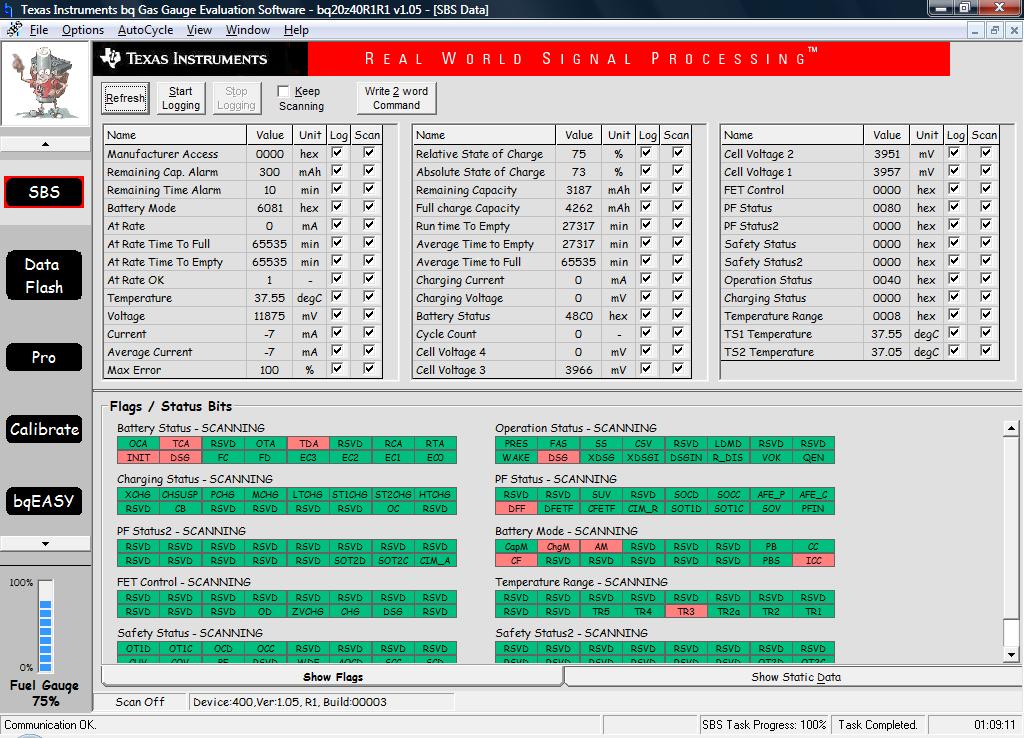This screenshot has height=738, width=1024.
Task: Click Write 2 word Command button
Action: [396, 98]
